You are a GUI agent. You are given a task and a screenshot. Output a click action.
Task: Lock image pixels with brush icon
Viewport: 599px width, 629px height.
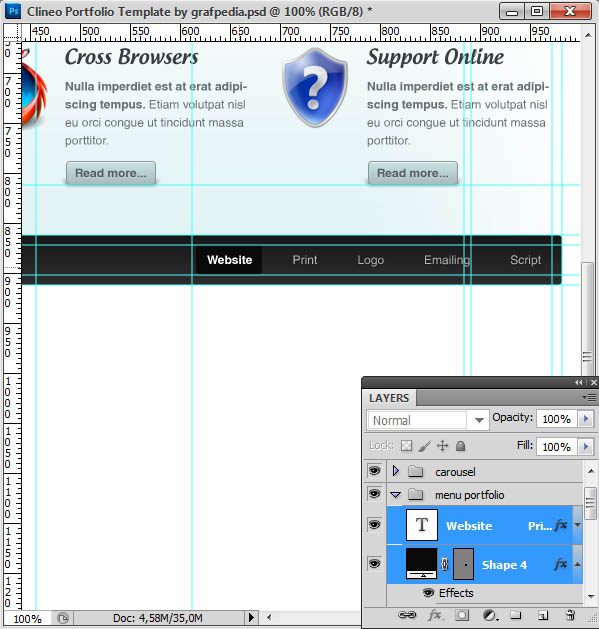pos(424,446)
